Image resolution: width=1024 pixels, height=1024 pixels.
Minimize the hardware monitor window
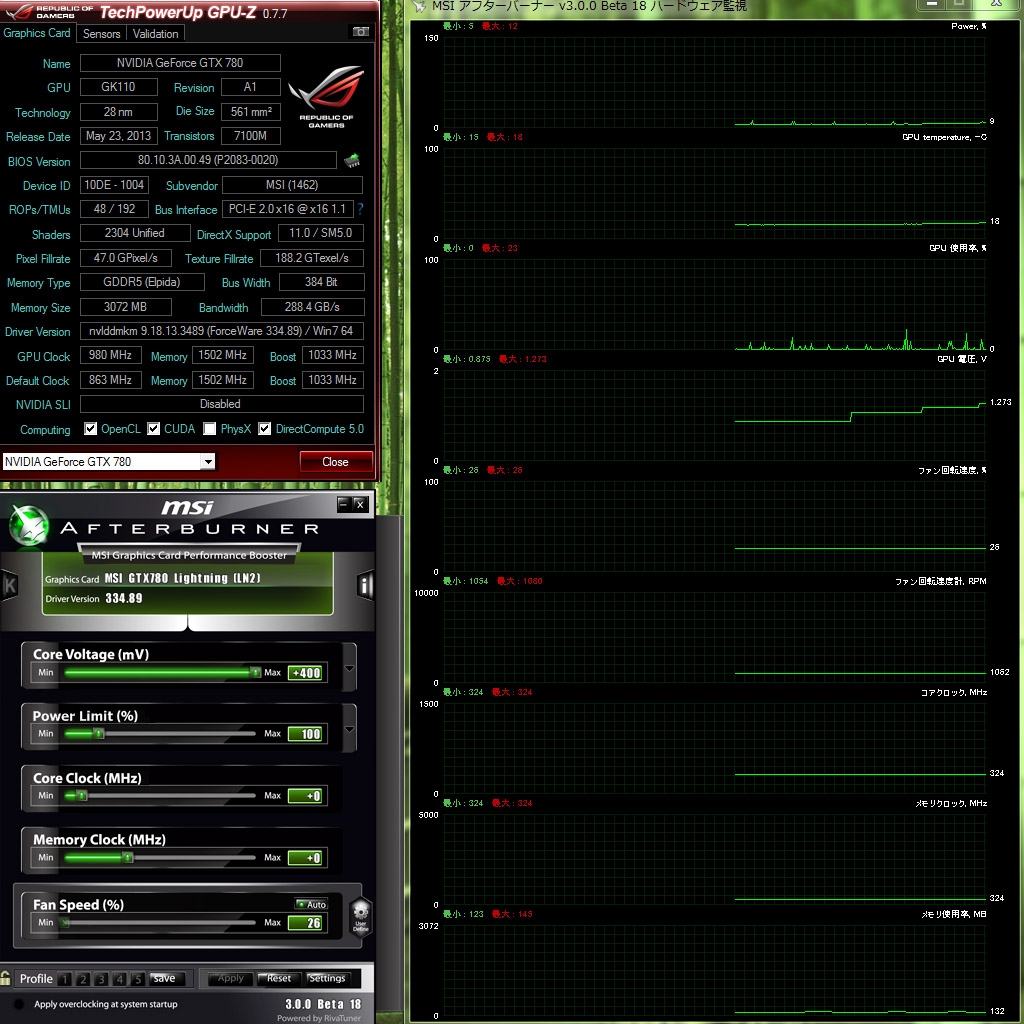point(932,4)
